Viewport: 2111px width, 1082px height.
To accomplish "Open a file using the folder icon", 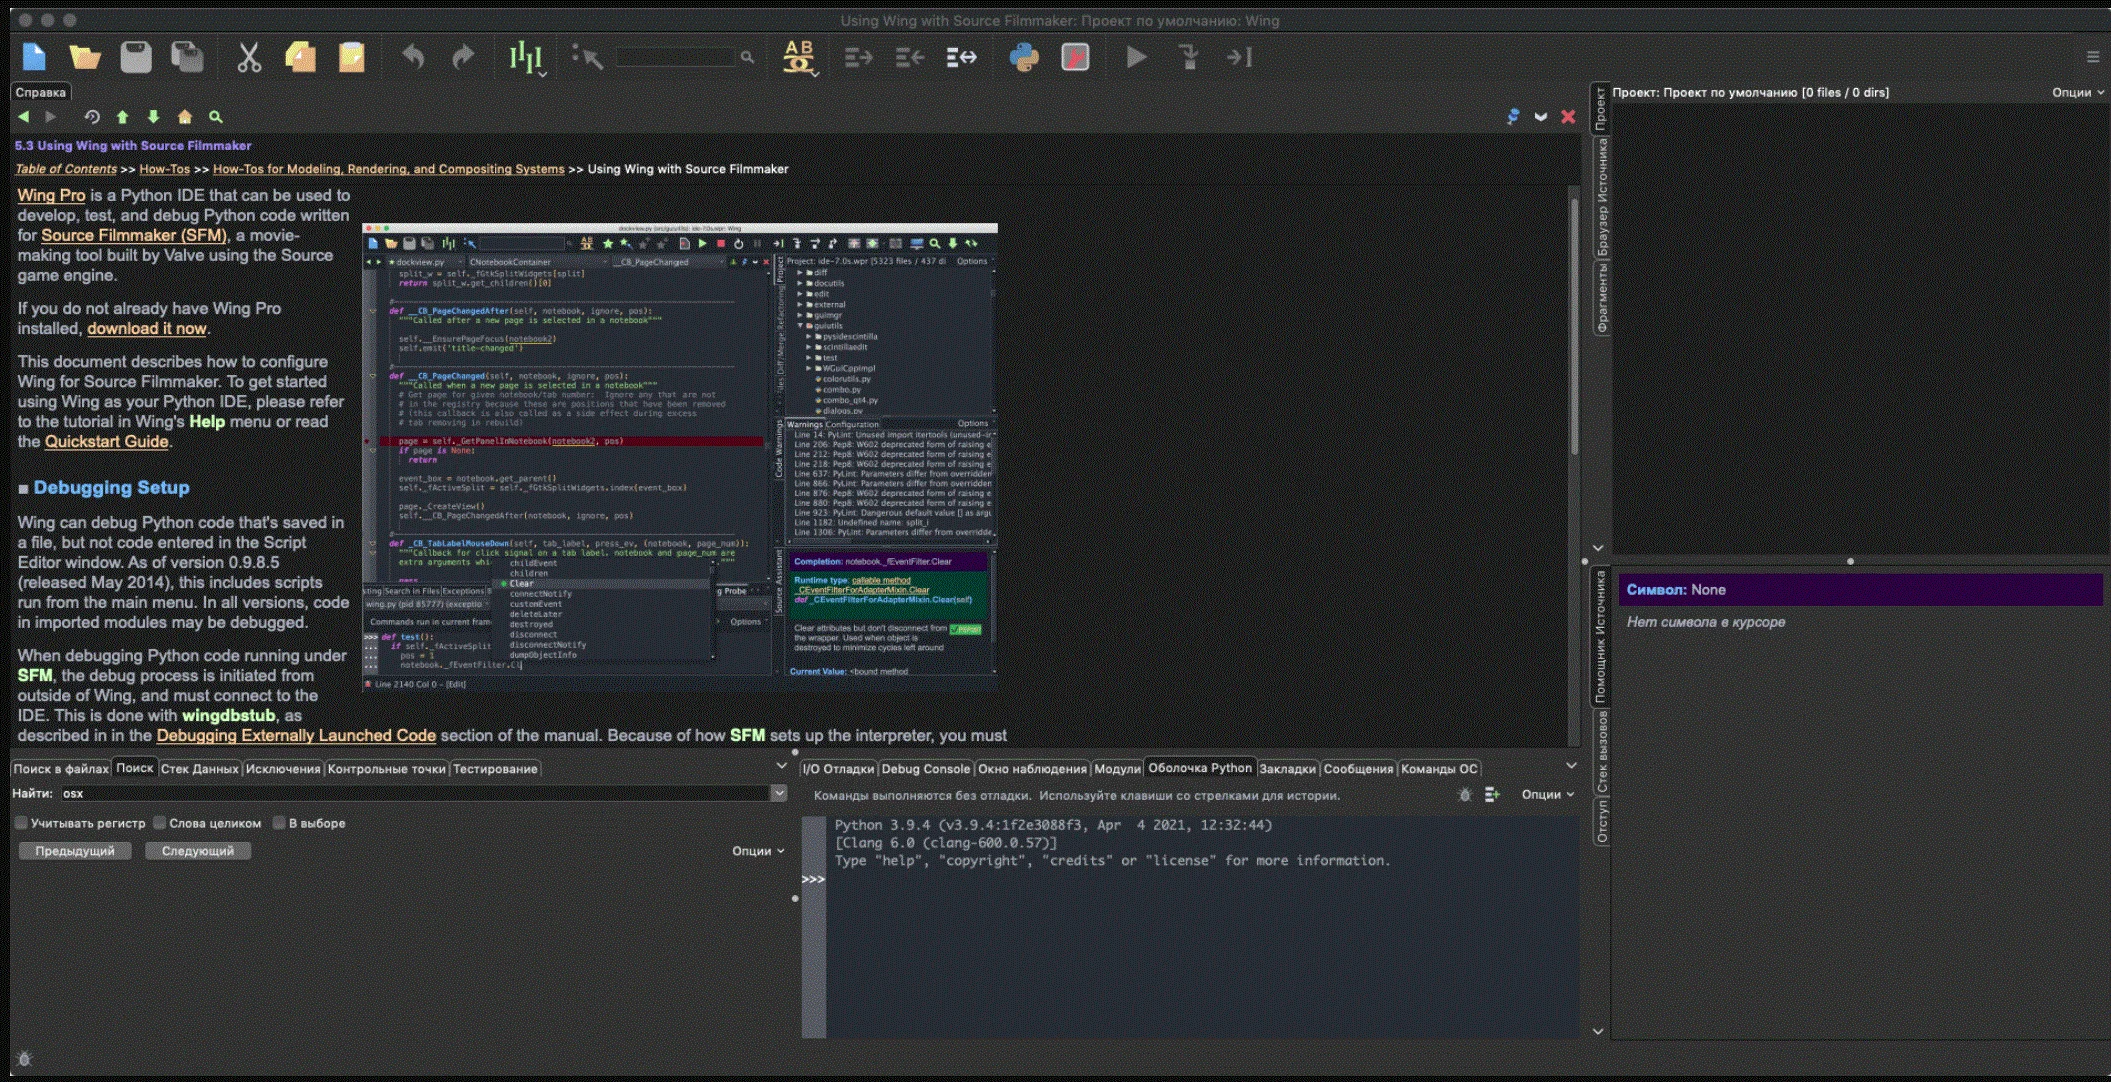I will 85,57.
